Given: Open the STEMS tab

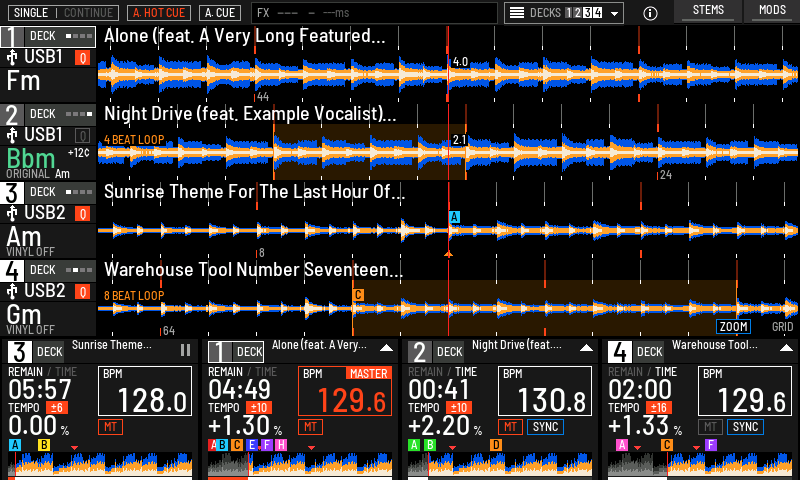Looking at the screenshot, I should coord(708,11).
